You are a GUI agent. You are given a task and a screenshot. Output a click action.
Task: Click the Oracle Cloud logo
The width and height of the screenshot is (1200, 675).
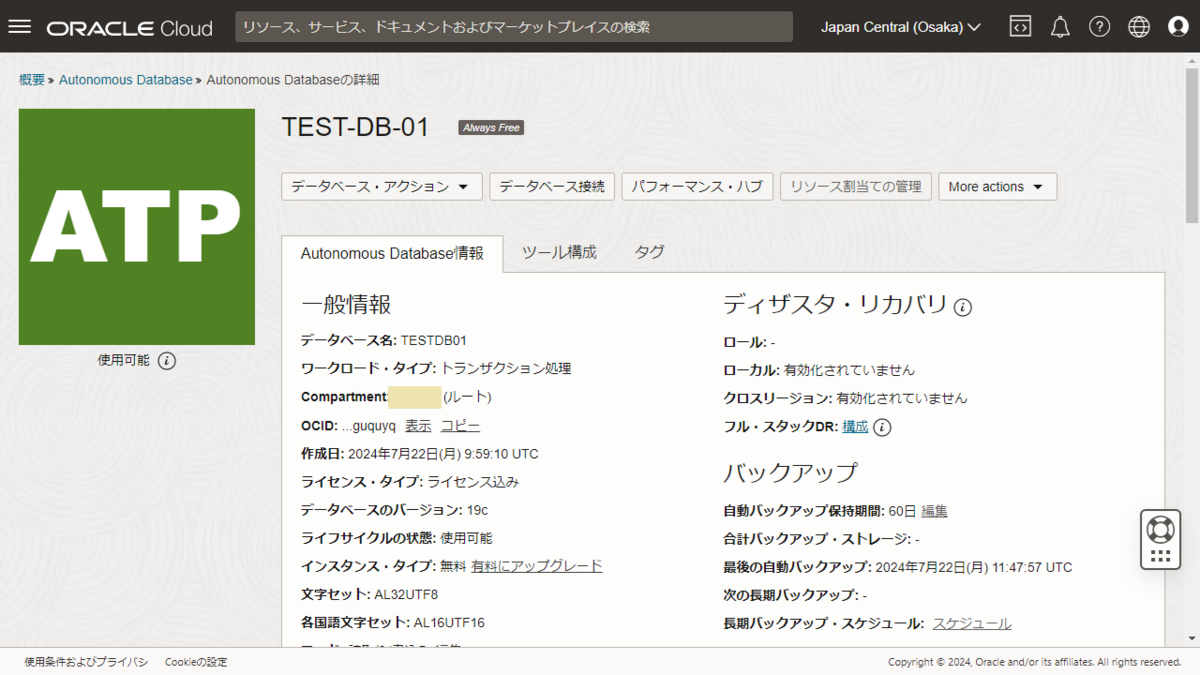(129, 27)
